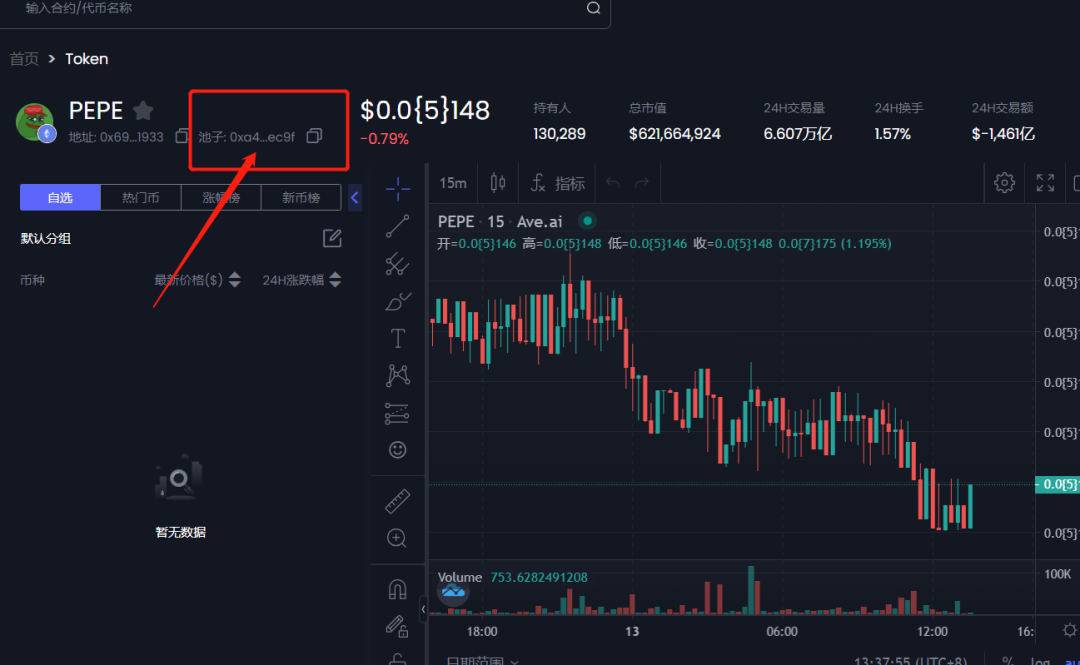Select the zoom-in magnifier tool
1080x665 pixels.
(x=397, y=537)
